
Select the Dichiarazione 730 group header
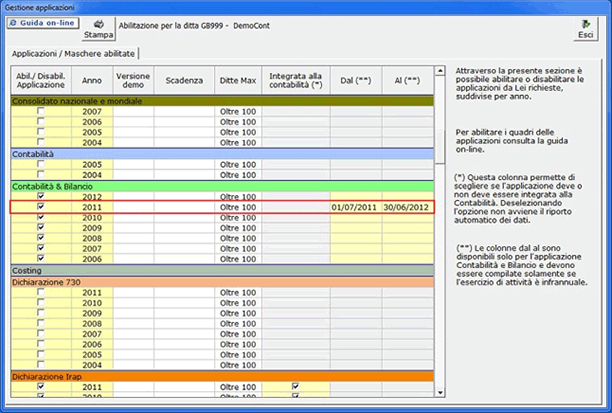click(222, 282)
